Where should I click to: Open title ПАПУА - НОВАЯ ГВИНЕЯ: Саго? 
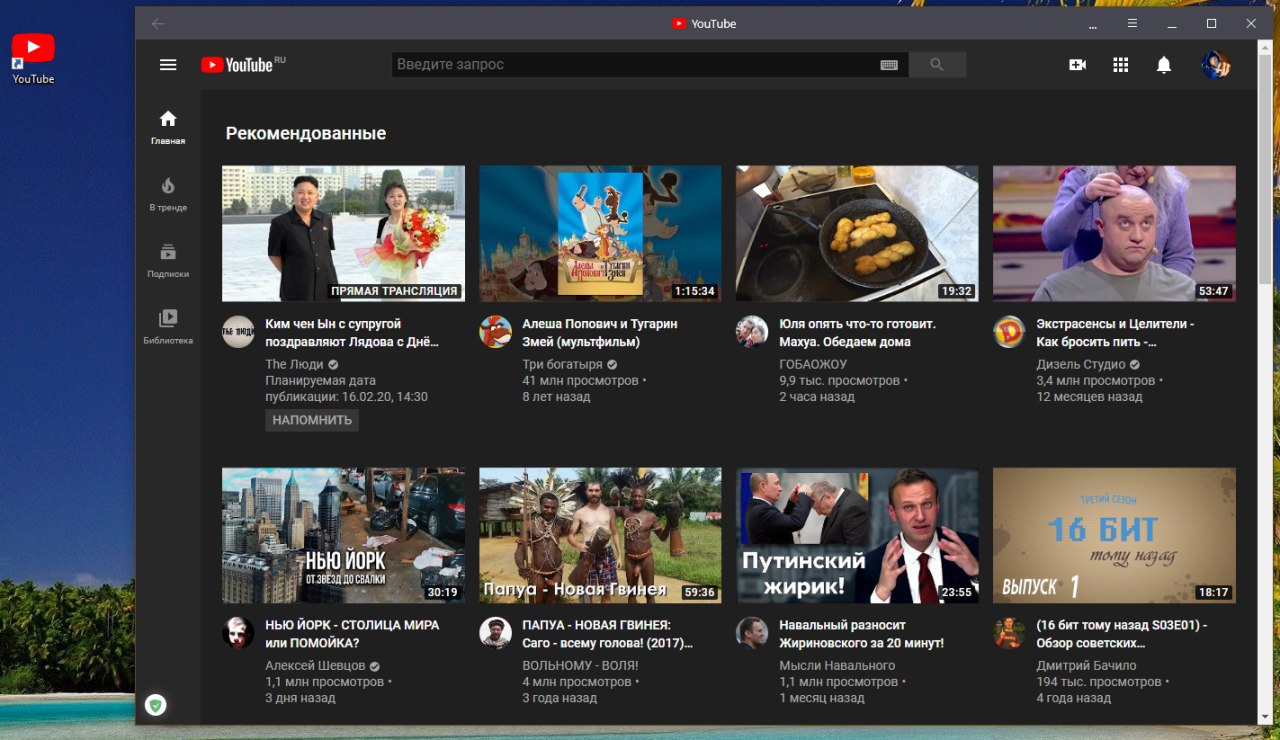(x=607, y=634)
